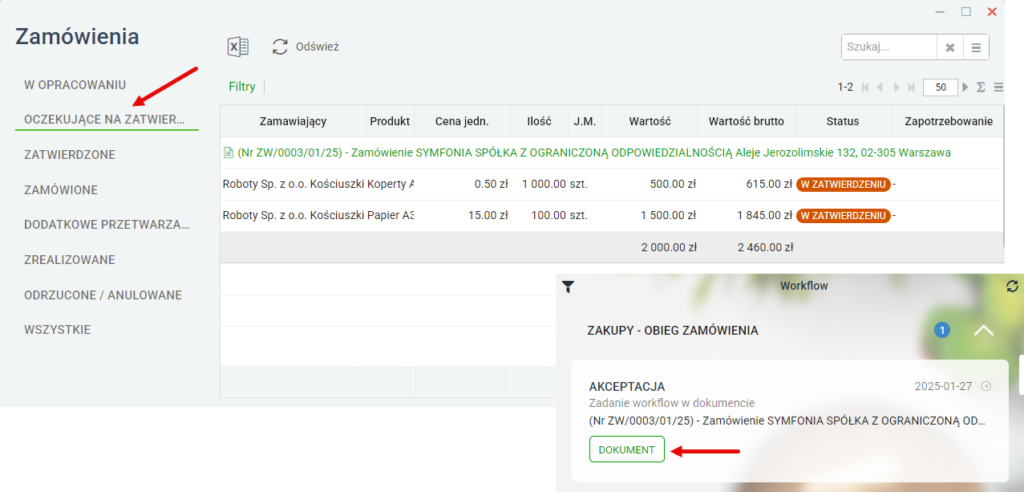Sort by Wartość column header
This screenshot has width=1024, height=492.
pyautogui.click(x=649, y=121)
